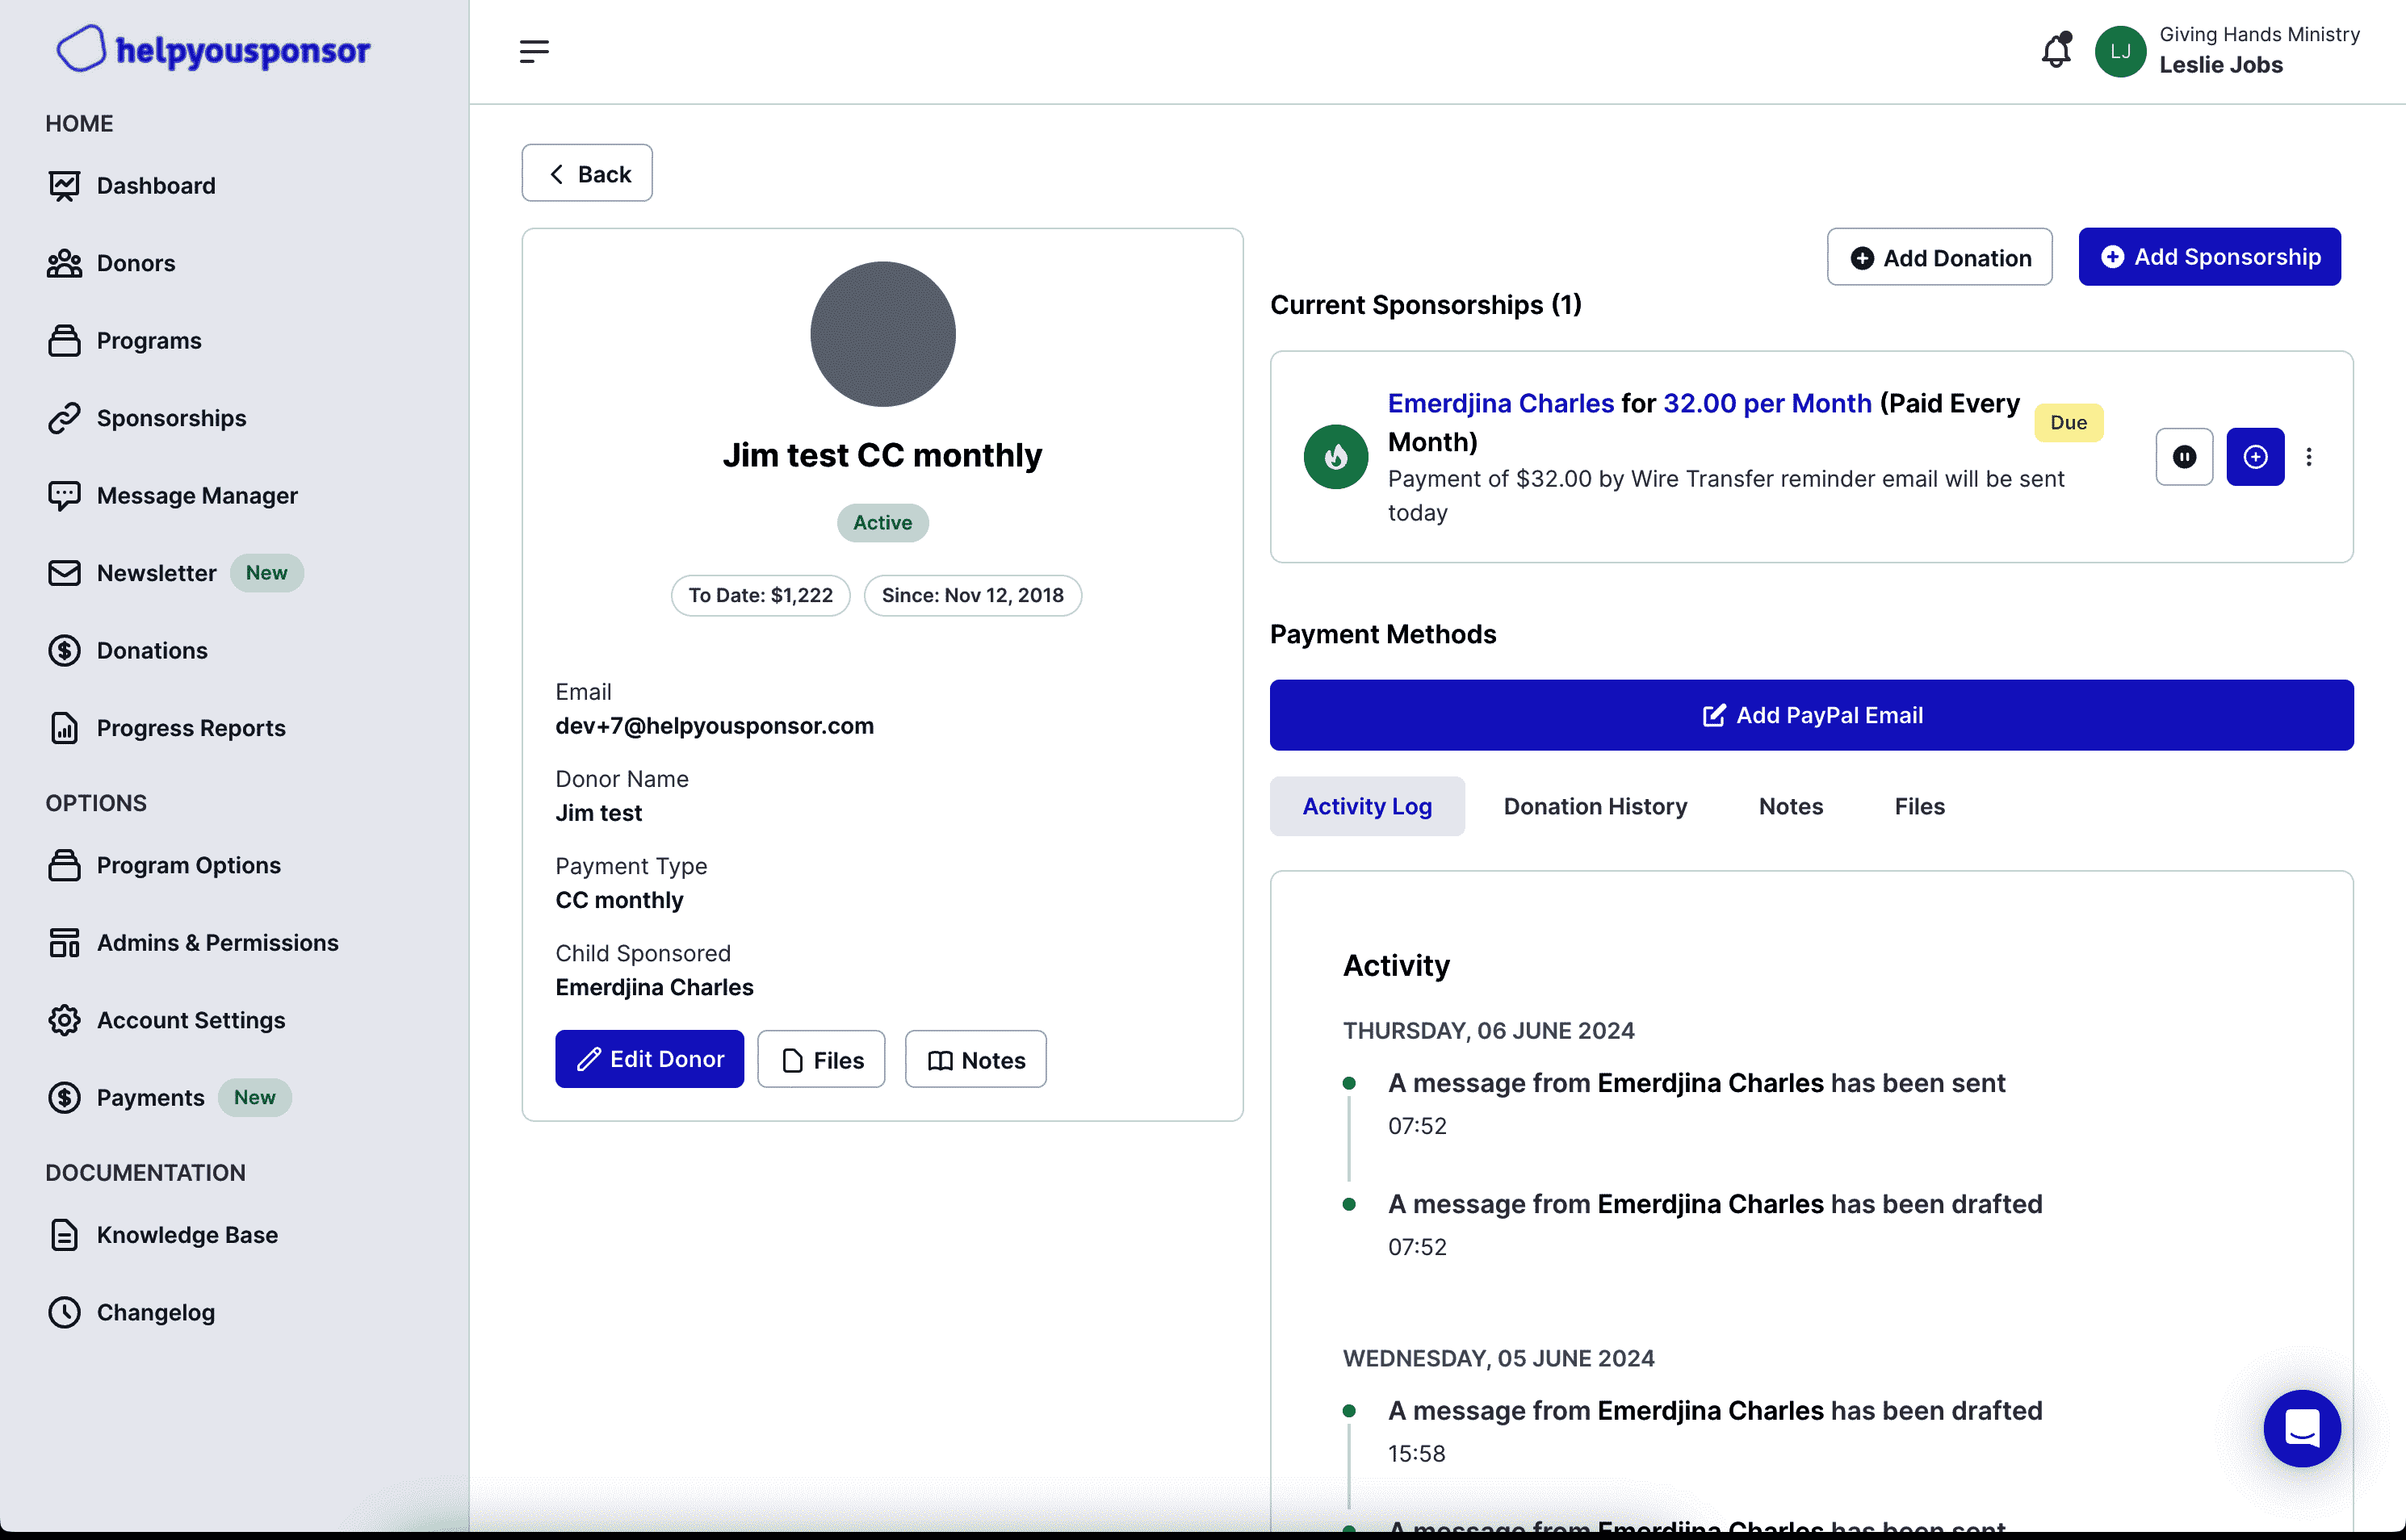Click the notification bell icon
The height and width of the screenshot is (1540, 2406).
[x=2055, y=51]
